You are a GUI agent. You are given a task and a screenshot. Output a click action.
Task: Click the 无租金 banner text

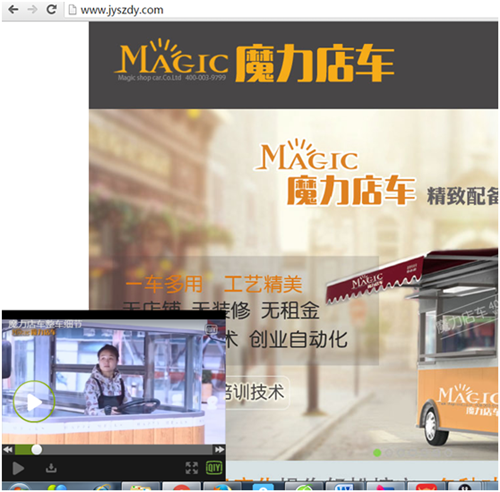click(x=290, y=311)
